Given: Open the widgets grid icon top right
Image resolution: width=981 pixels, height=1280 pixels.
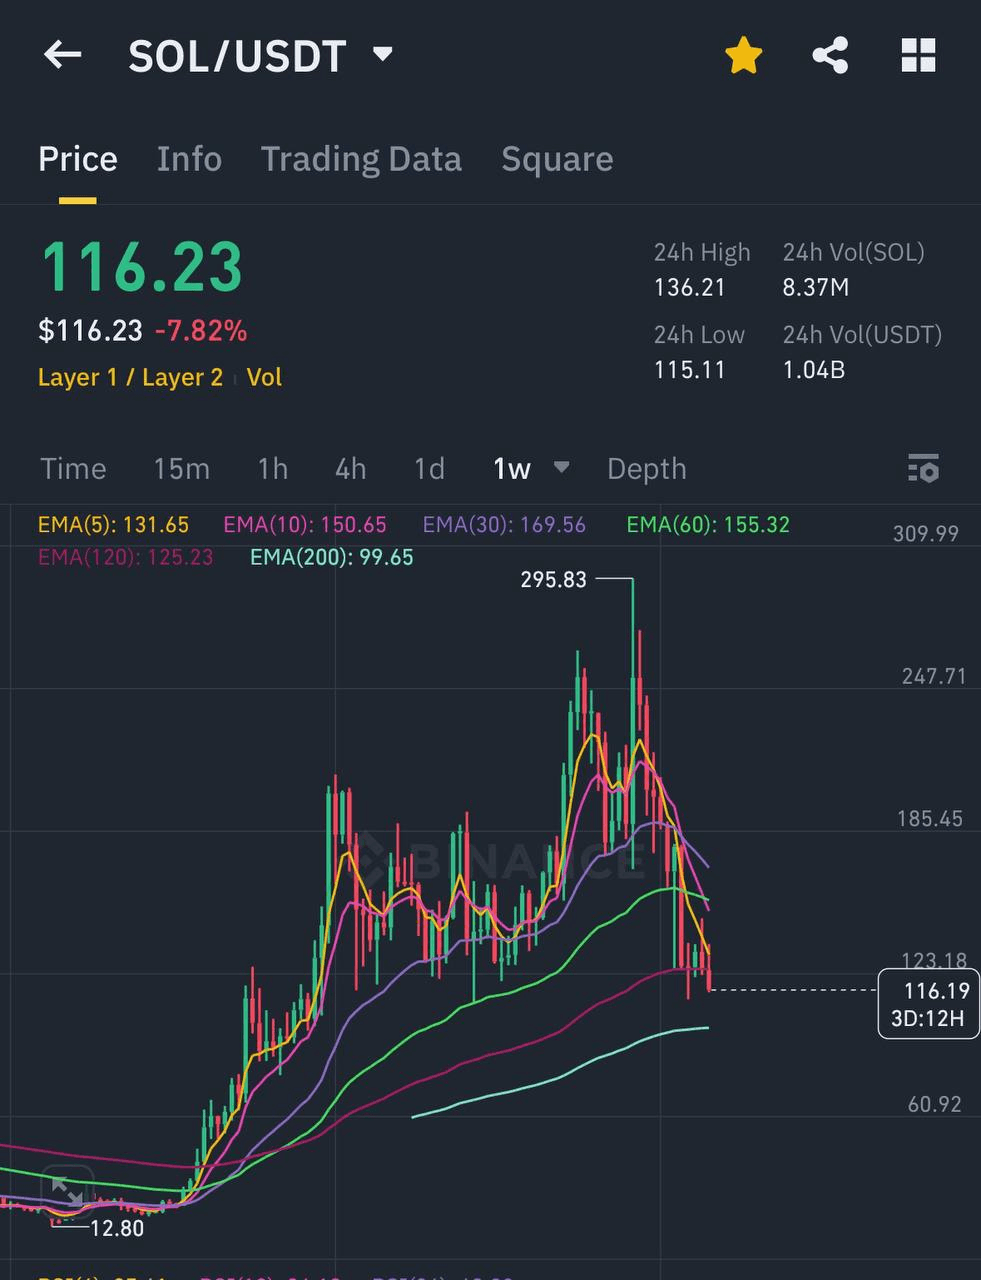Looking at the screenshot, I should pyautogui.click(x=917, y=56).
